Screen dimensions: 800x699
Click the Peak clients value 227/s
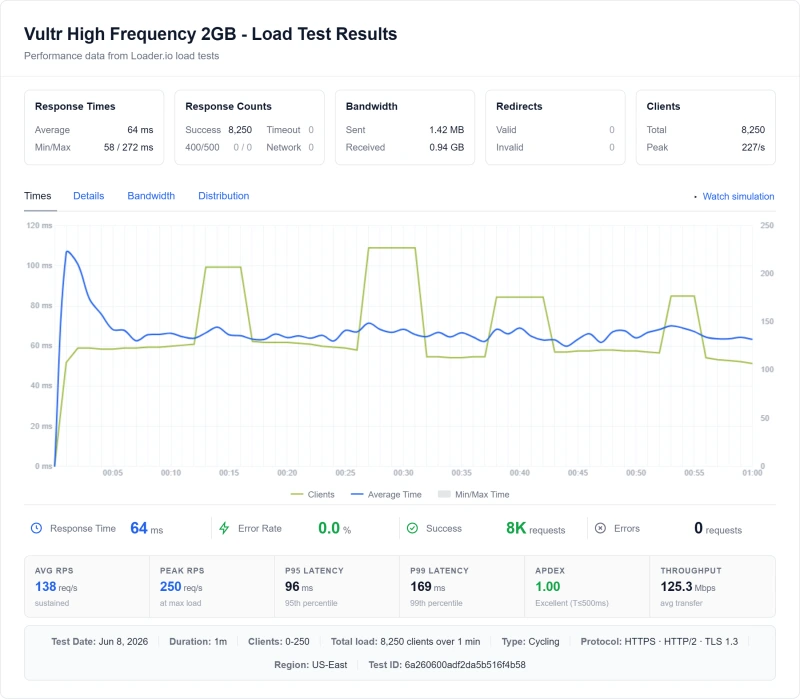(753, 147)
